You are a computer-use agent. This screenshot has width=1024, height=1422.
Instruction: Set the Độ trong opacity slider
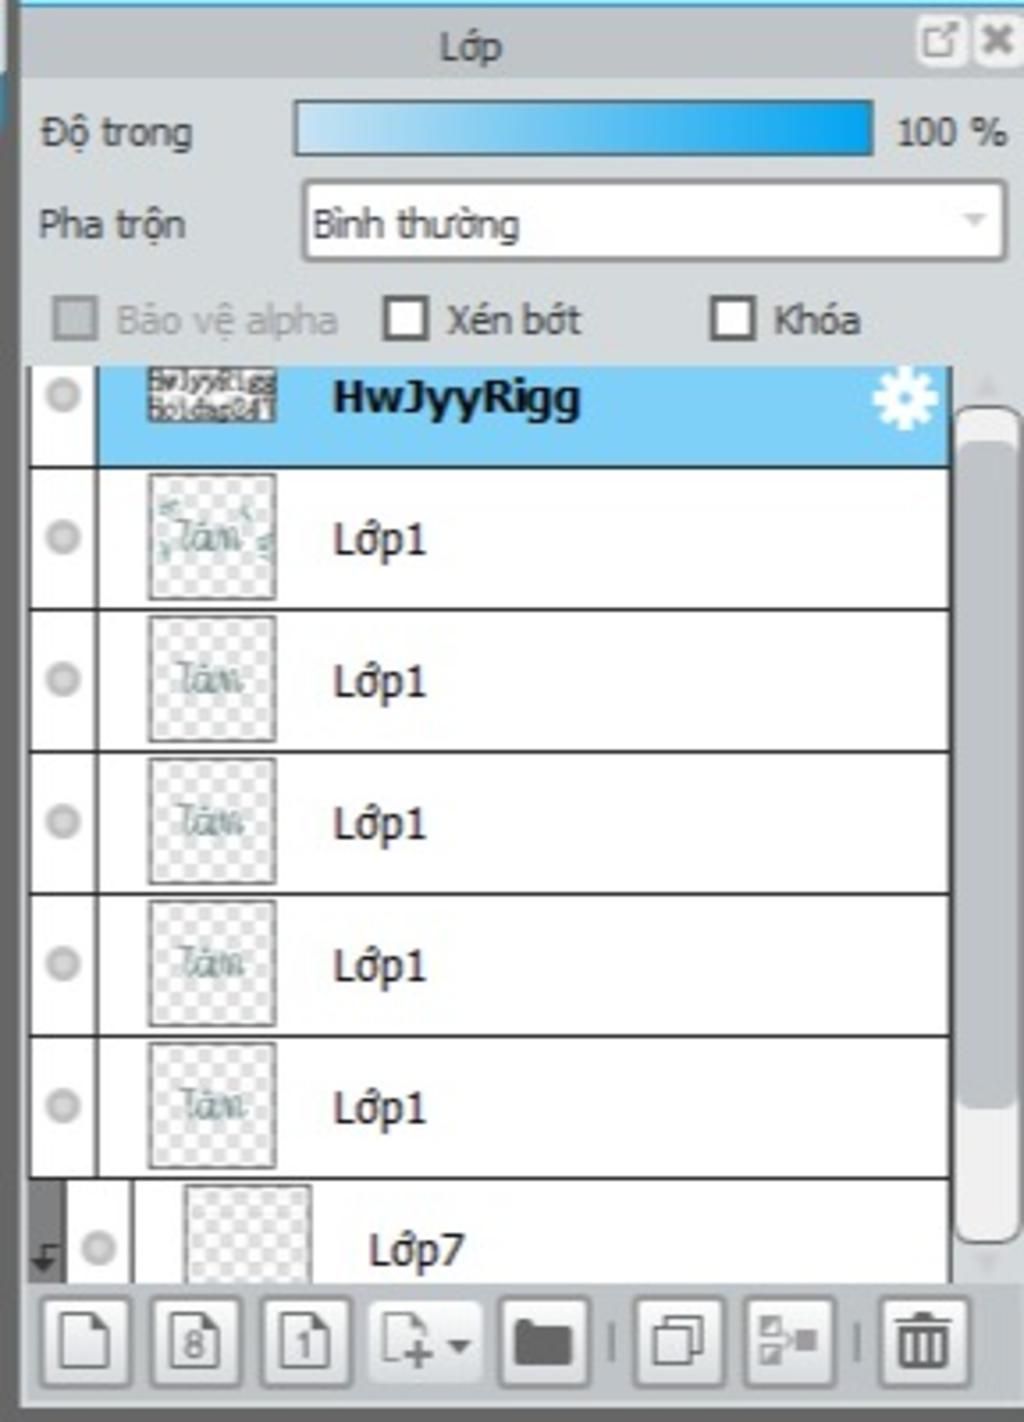point(583,129)
